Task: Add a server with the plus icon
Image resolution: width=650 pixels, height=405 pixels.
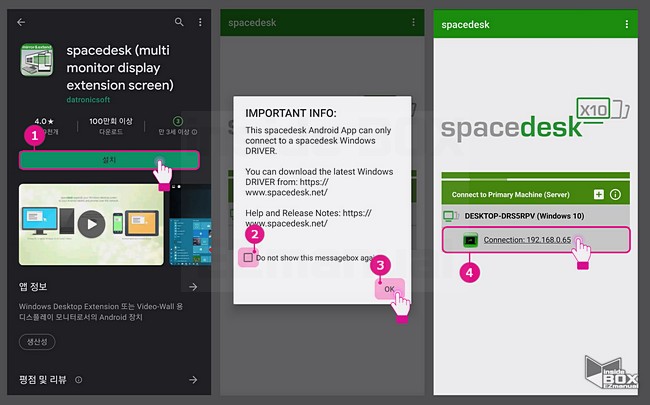Action: [x=599, y=194]
